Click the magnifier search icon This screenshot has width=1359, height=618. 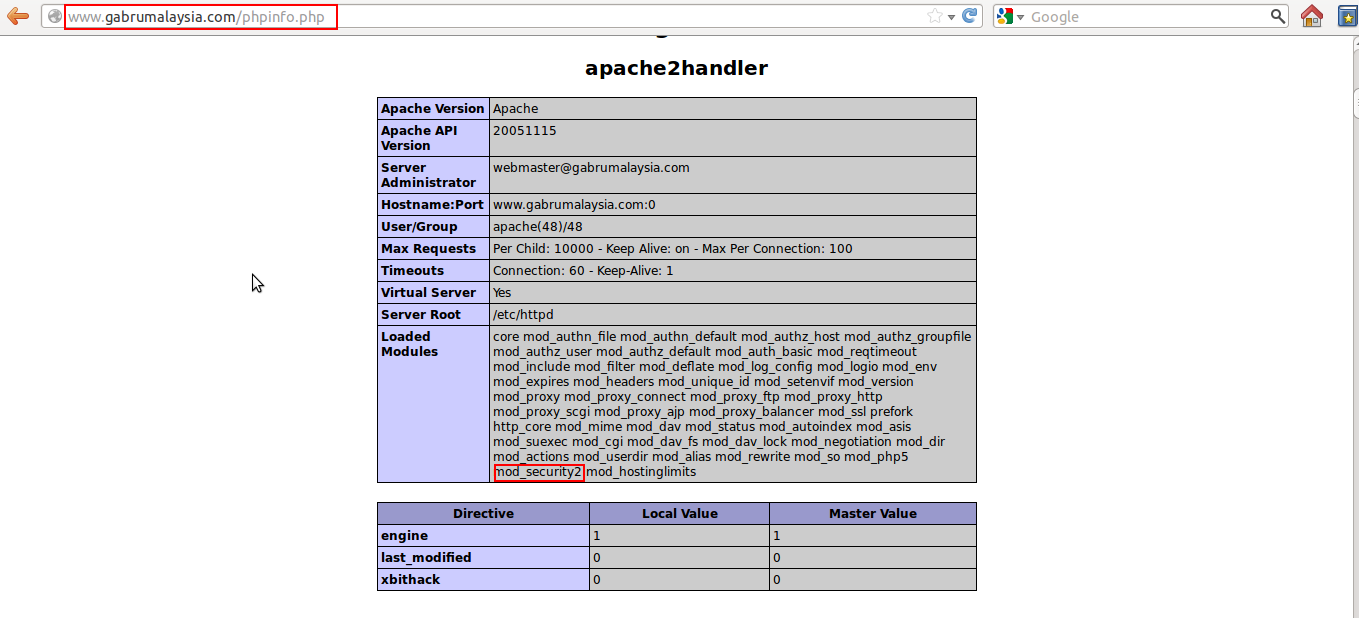click(x=1278, y=16)
